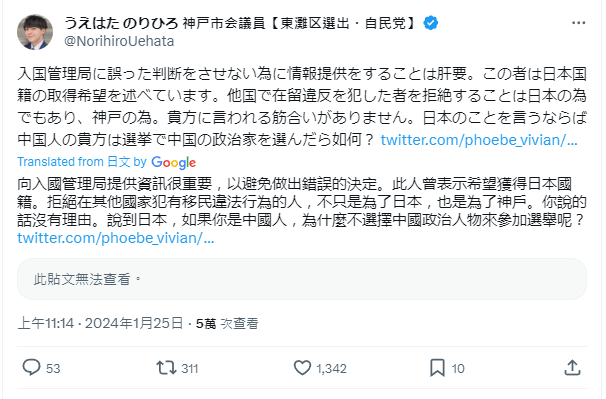
Task: Click the unavailable quoted post box 此貼文無法查看
Action: pos(302,279)
